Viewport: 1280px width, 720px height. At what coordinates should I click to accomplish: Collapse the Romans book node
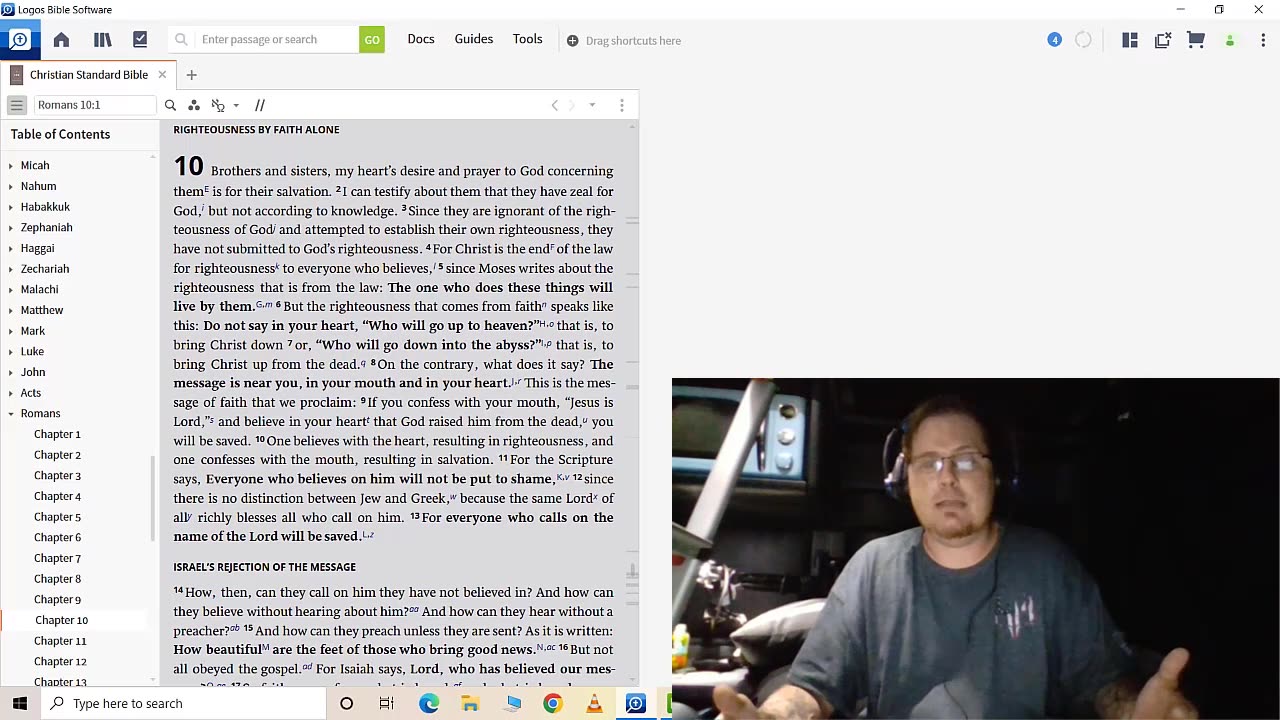click(11, 414)
